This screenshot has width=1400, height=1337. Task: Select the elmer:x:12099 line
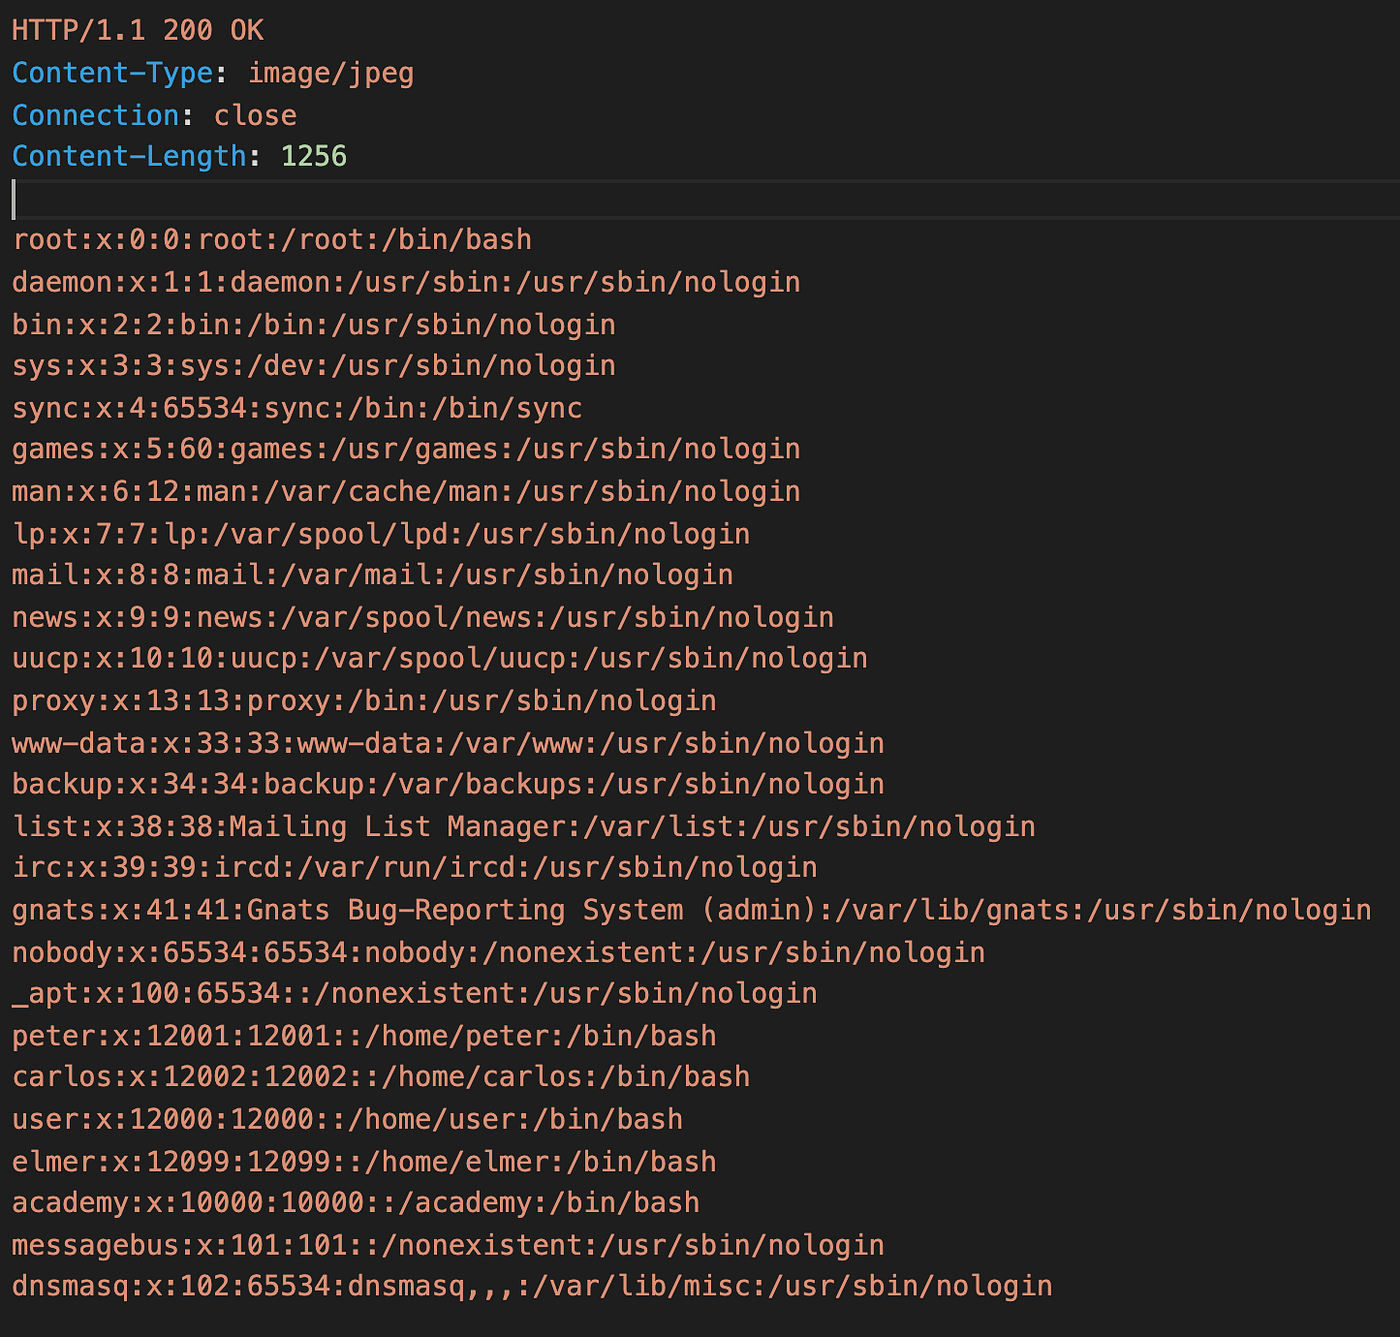click(364, 1162)
